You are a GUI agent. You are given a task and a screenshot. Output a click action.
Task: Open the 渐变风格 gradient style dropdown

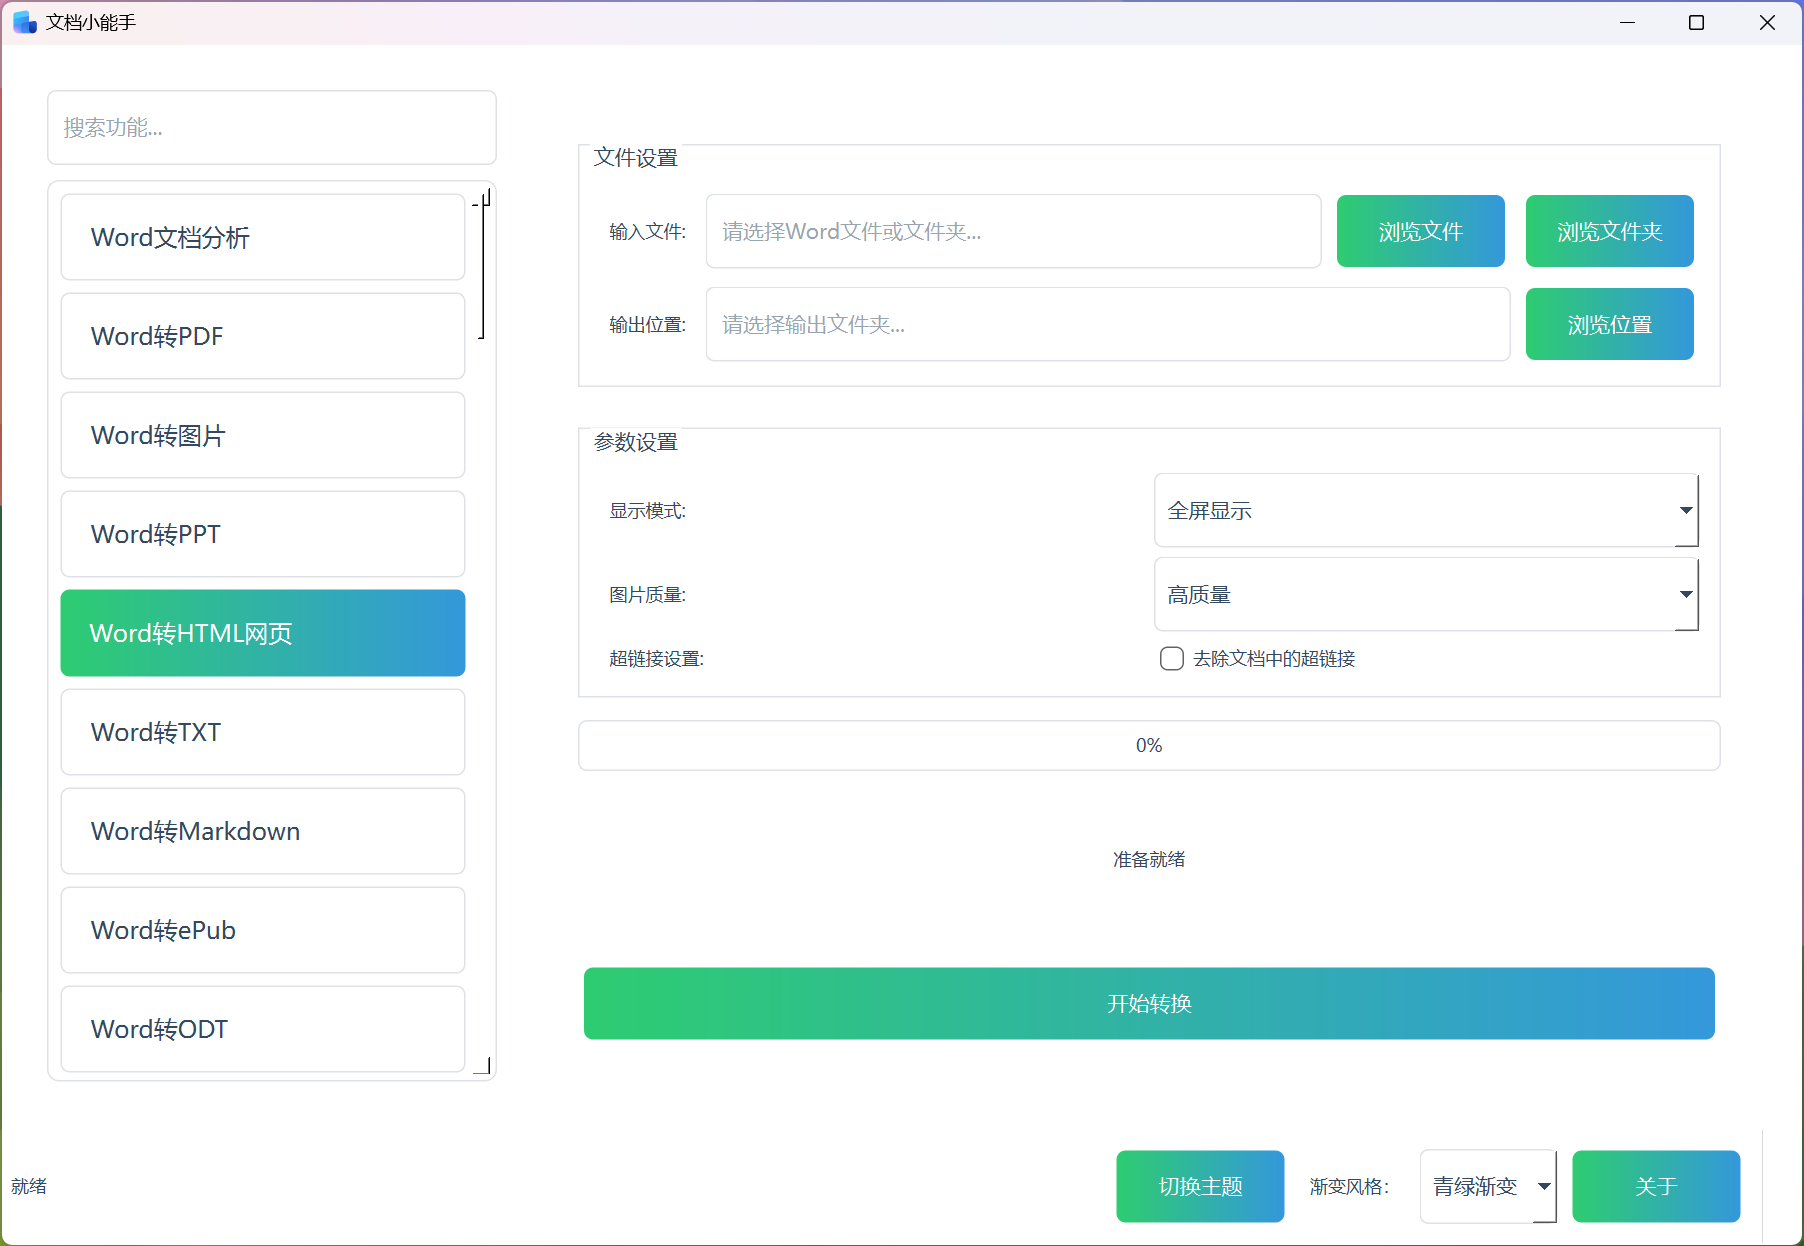pos(1487,1186)
